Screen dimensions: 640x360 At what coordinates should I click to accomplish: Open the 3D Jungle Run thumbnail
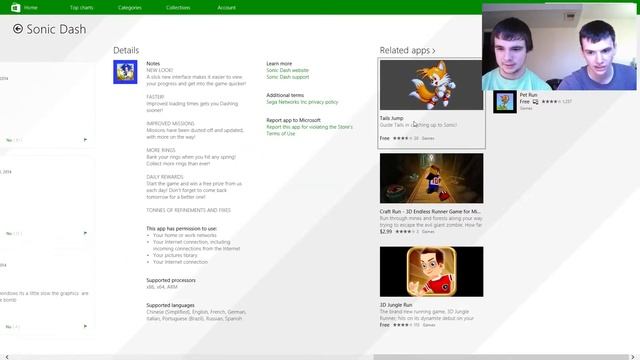click(x=431, y=271)
